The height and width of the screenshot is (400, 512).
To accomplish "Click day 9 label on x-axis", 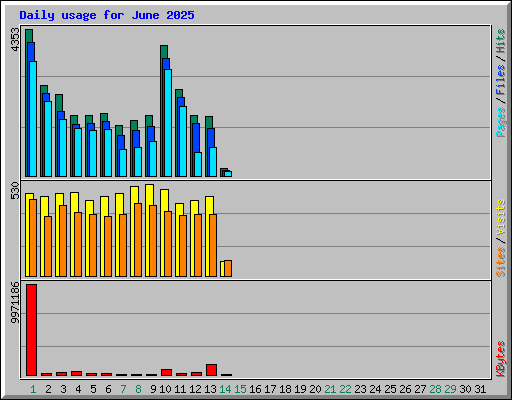I will point(153,389).
